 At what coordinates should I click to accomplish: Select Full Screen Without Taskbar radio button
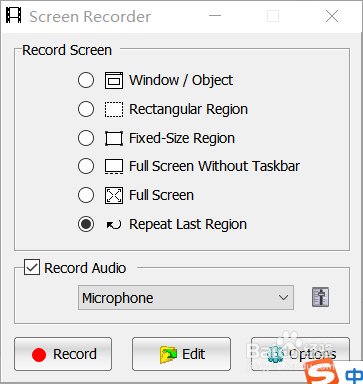coord(86,166)
